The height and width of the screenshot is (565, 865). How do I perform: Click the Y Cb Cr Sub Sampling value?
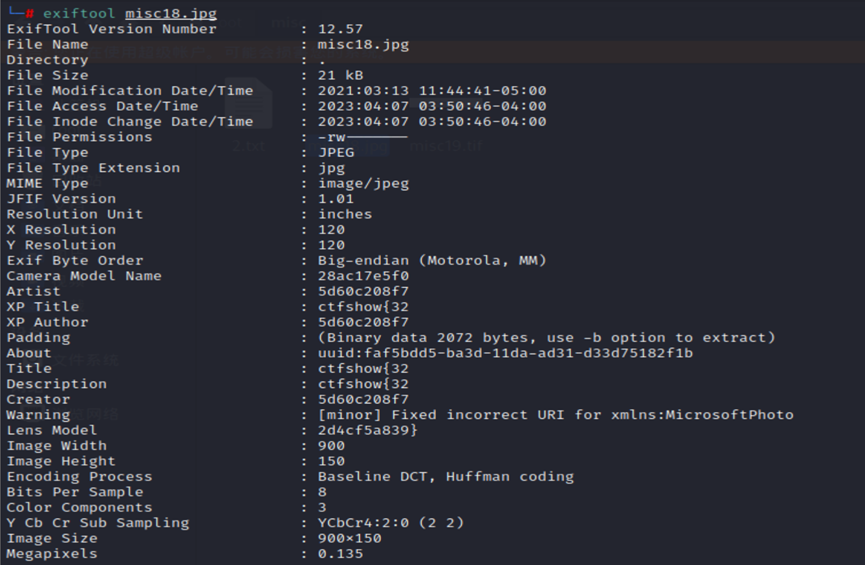391,523
